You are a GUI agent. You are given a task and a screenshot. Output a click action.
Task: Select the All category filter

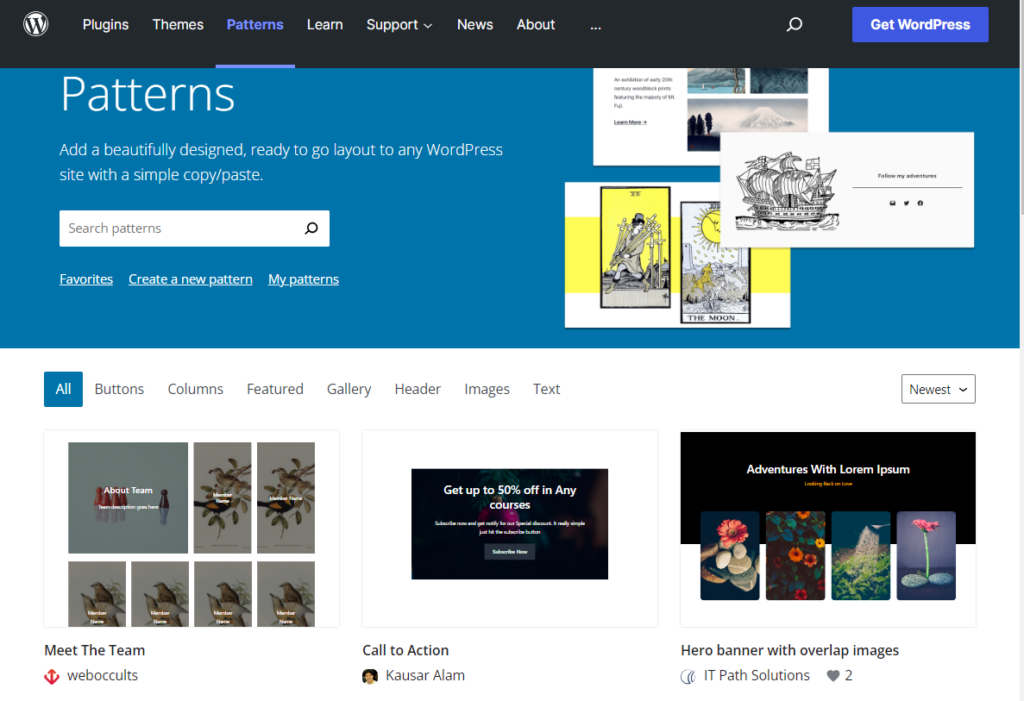[63, 389]
